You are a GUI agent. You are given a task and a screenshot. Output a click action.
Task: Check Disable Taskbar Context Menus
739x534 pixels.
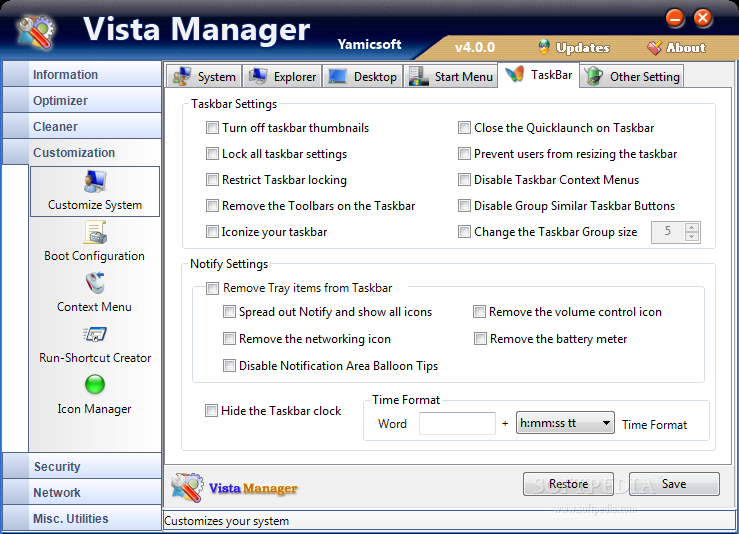pyautogui.click(x=464, y=180)
